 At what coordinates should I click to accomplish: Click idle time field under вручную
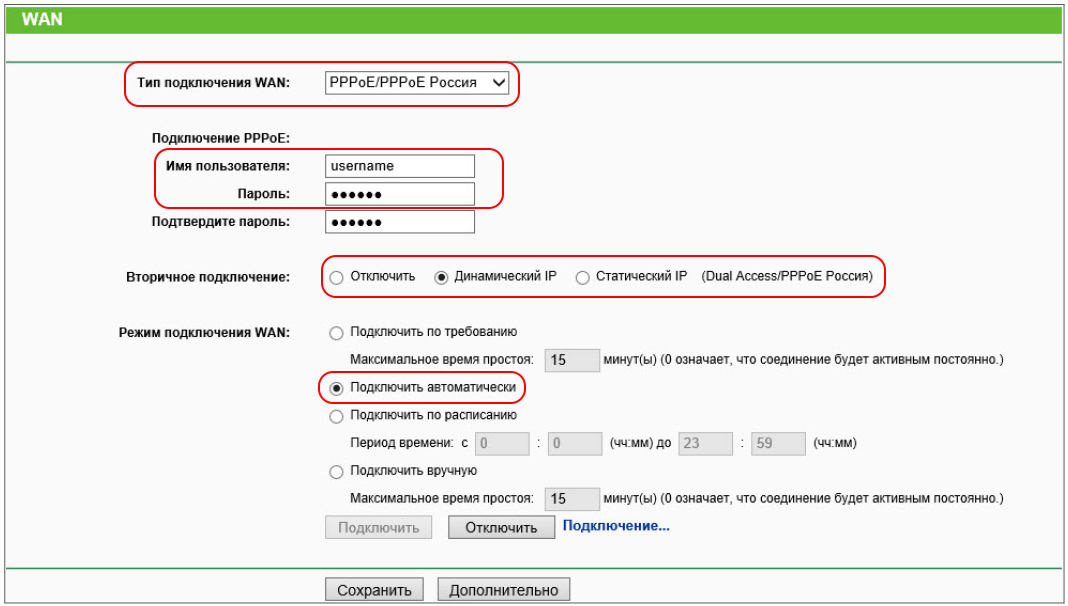point(572,499)
